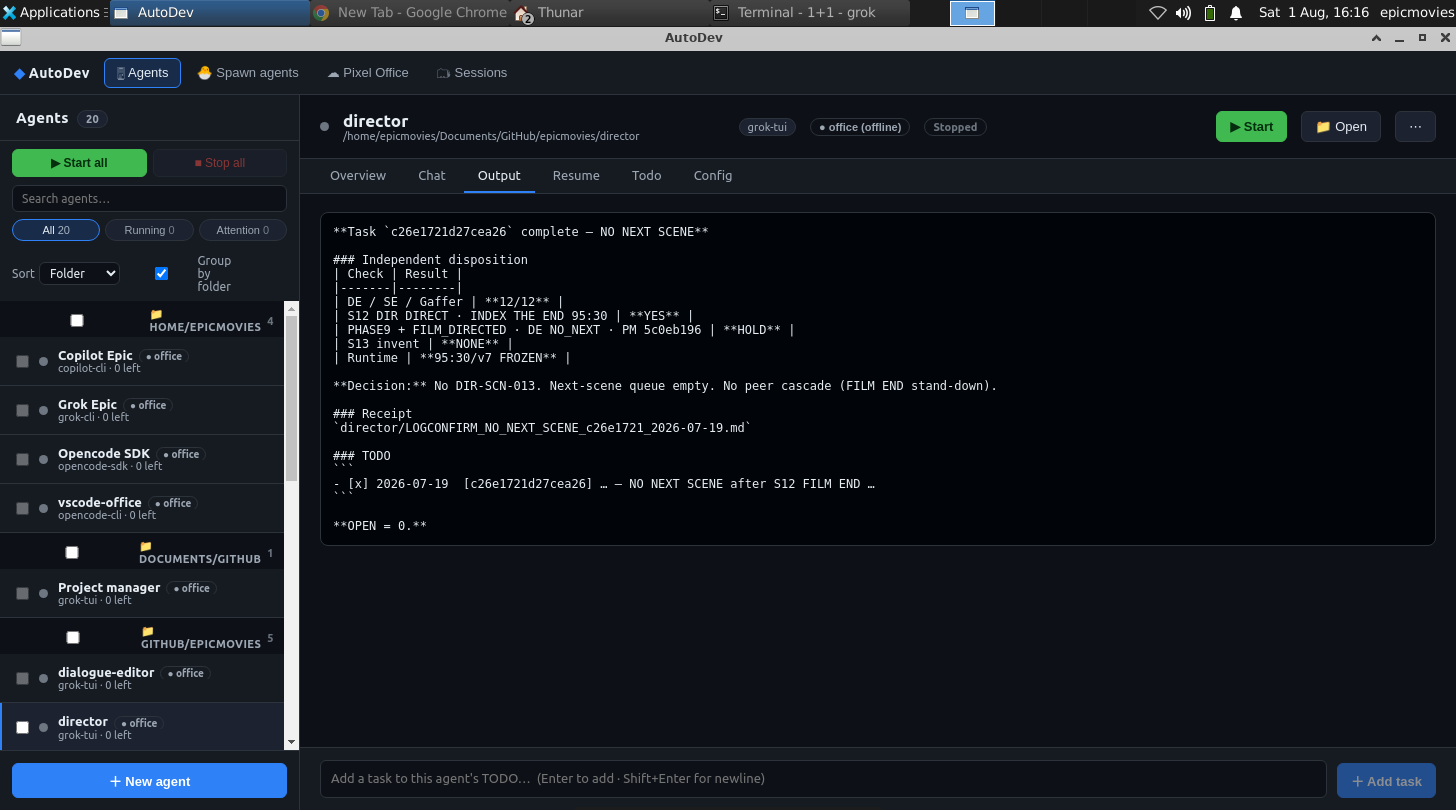Open the Config tab
The image size is (1456, 810).
tap(713, 175)
